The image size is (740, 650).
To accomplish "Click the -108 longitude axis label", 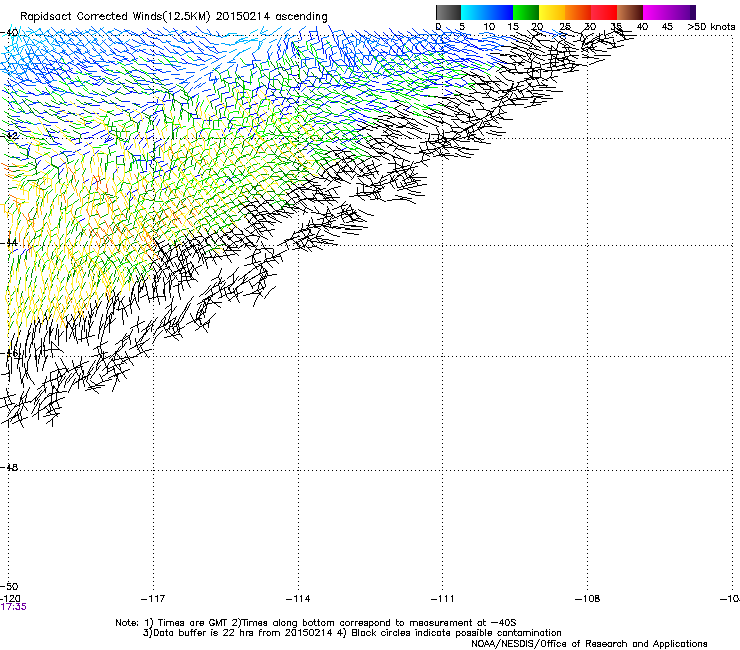I will [587, 599].
